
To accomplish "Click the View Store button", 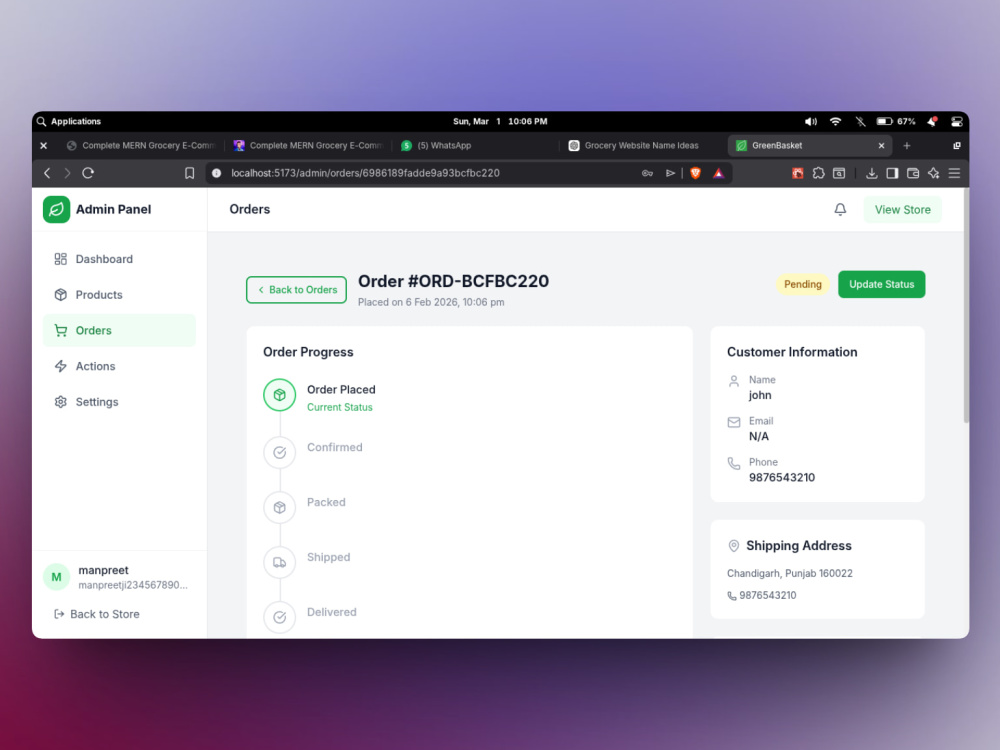I will [902, 210].
